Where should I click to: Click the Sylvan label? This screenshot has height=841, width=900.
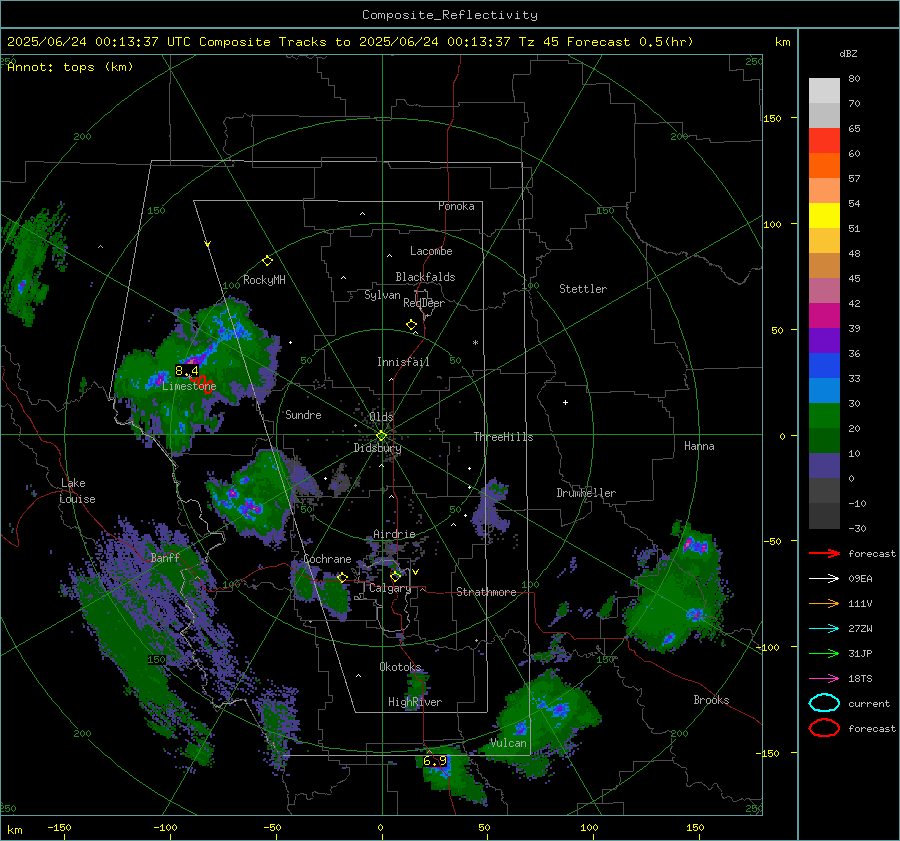click(382, 295)
